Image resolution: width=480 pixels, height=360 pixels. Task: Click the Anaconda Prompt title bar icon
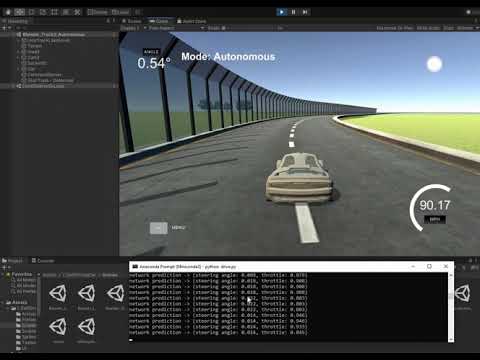click(135, 266)
